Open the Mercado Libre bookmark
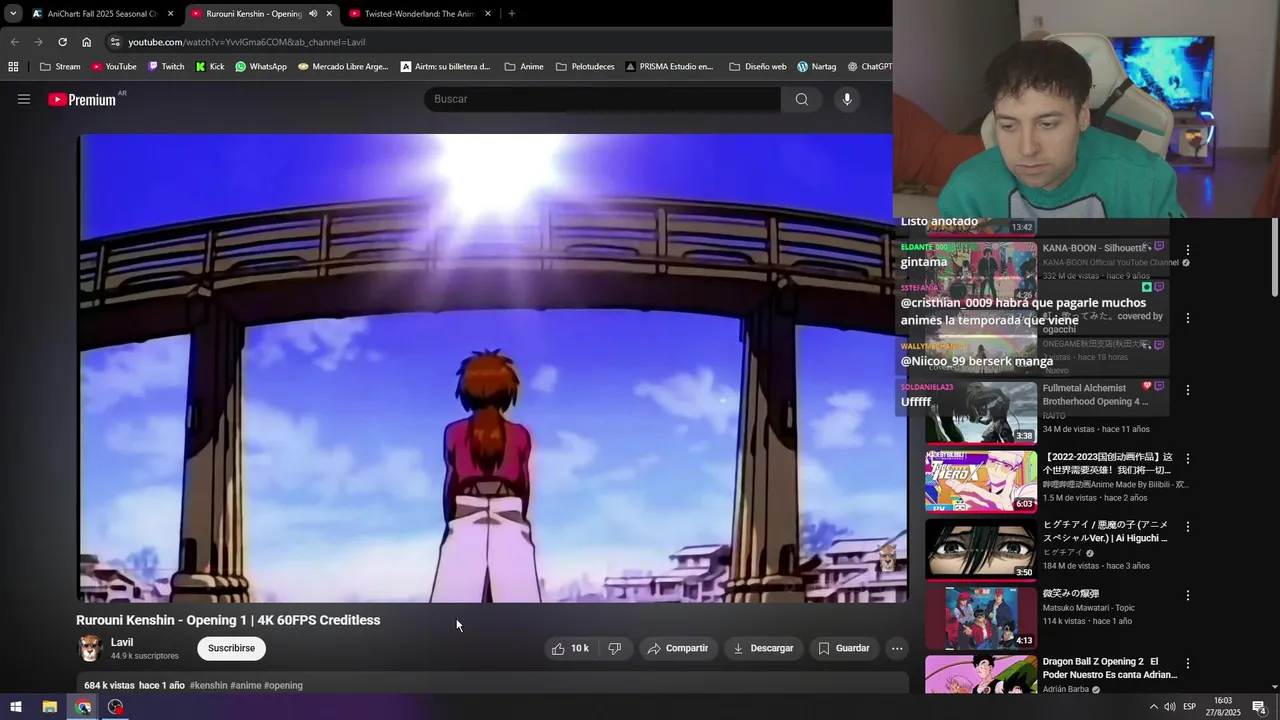The width and height of the screenshot is (1280, 720). pos(343,67)
